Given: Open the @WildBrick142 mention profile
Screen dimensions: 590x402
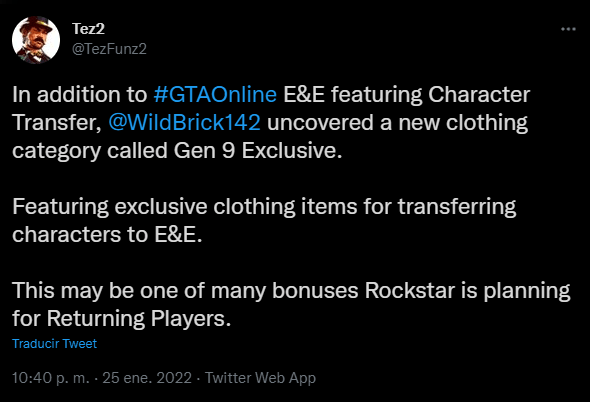Looking at the screenshot, I should (184, 122).
